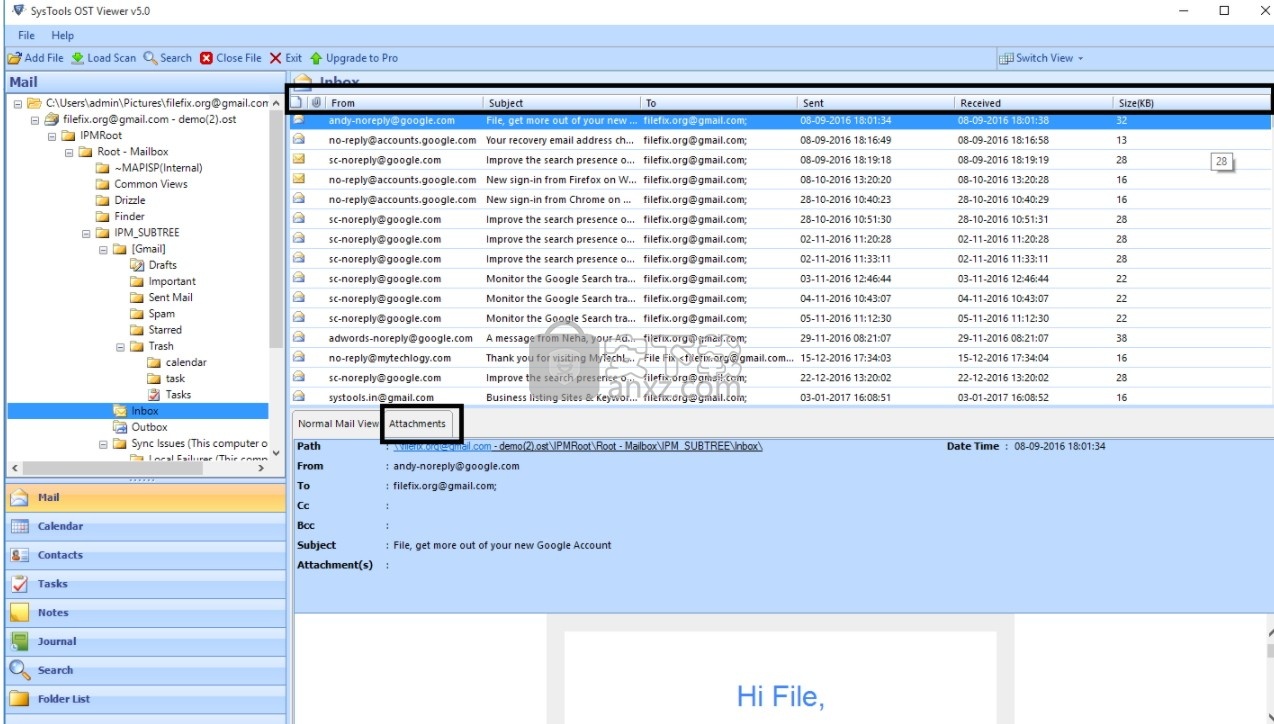Sort emails by From column header
The height and width of the screenshot is (724, 1274).
405,102
